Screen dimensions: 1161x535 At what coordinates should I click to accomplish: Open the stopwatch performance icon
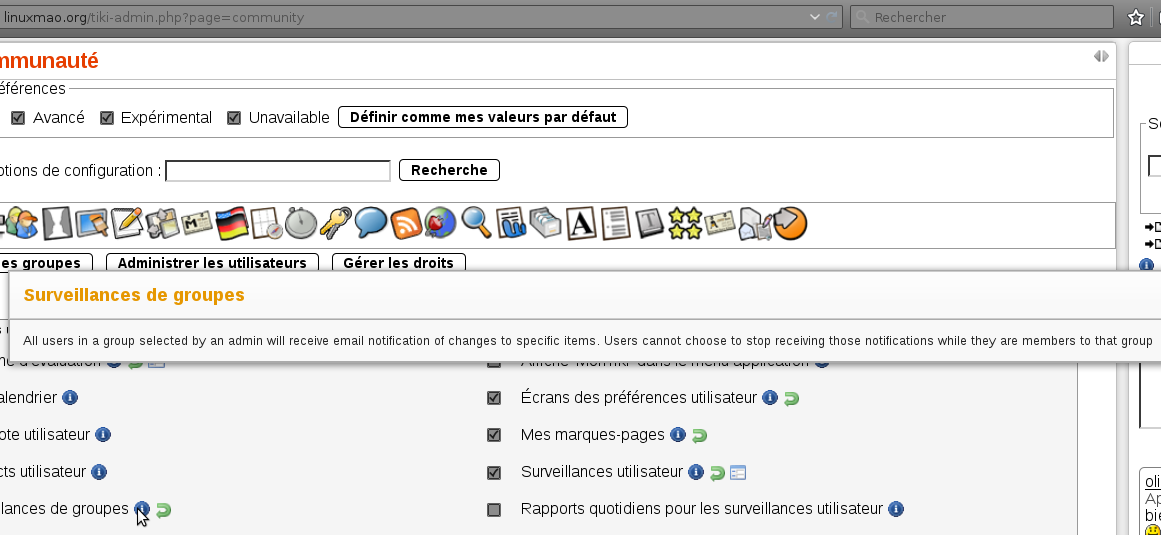click(x=300, y=223)
